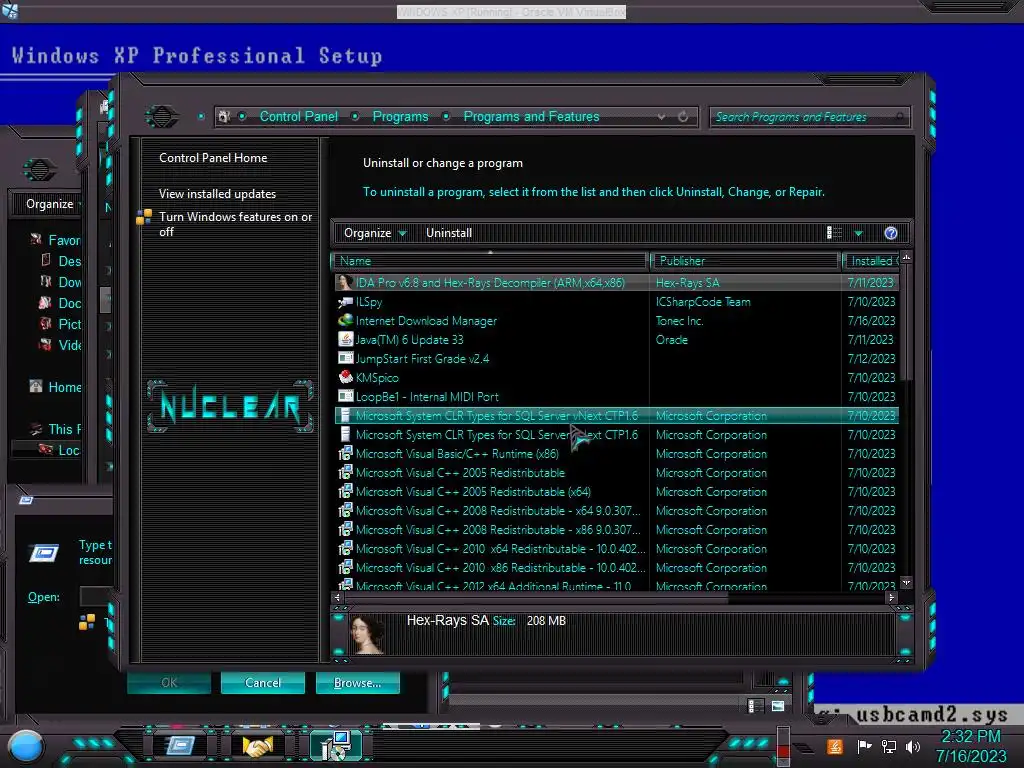This screenshot has height=768, width=1024.
Task: Click the refresh button in address bar
Action: [x=683, y=116]
